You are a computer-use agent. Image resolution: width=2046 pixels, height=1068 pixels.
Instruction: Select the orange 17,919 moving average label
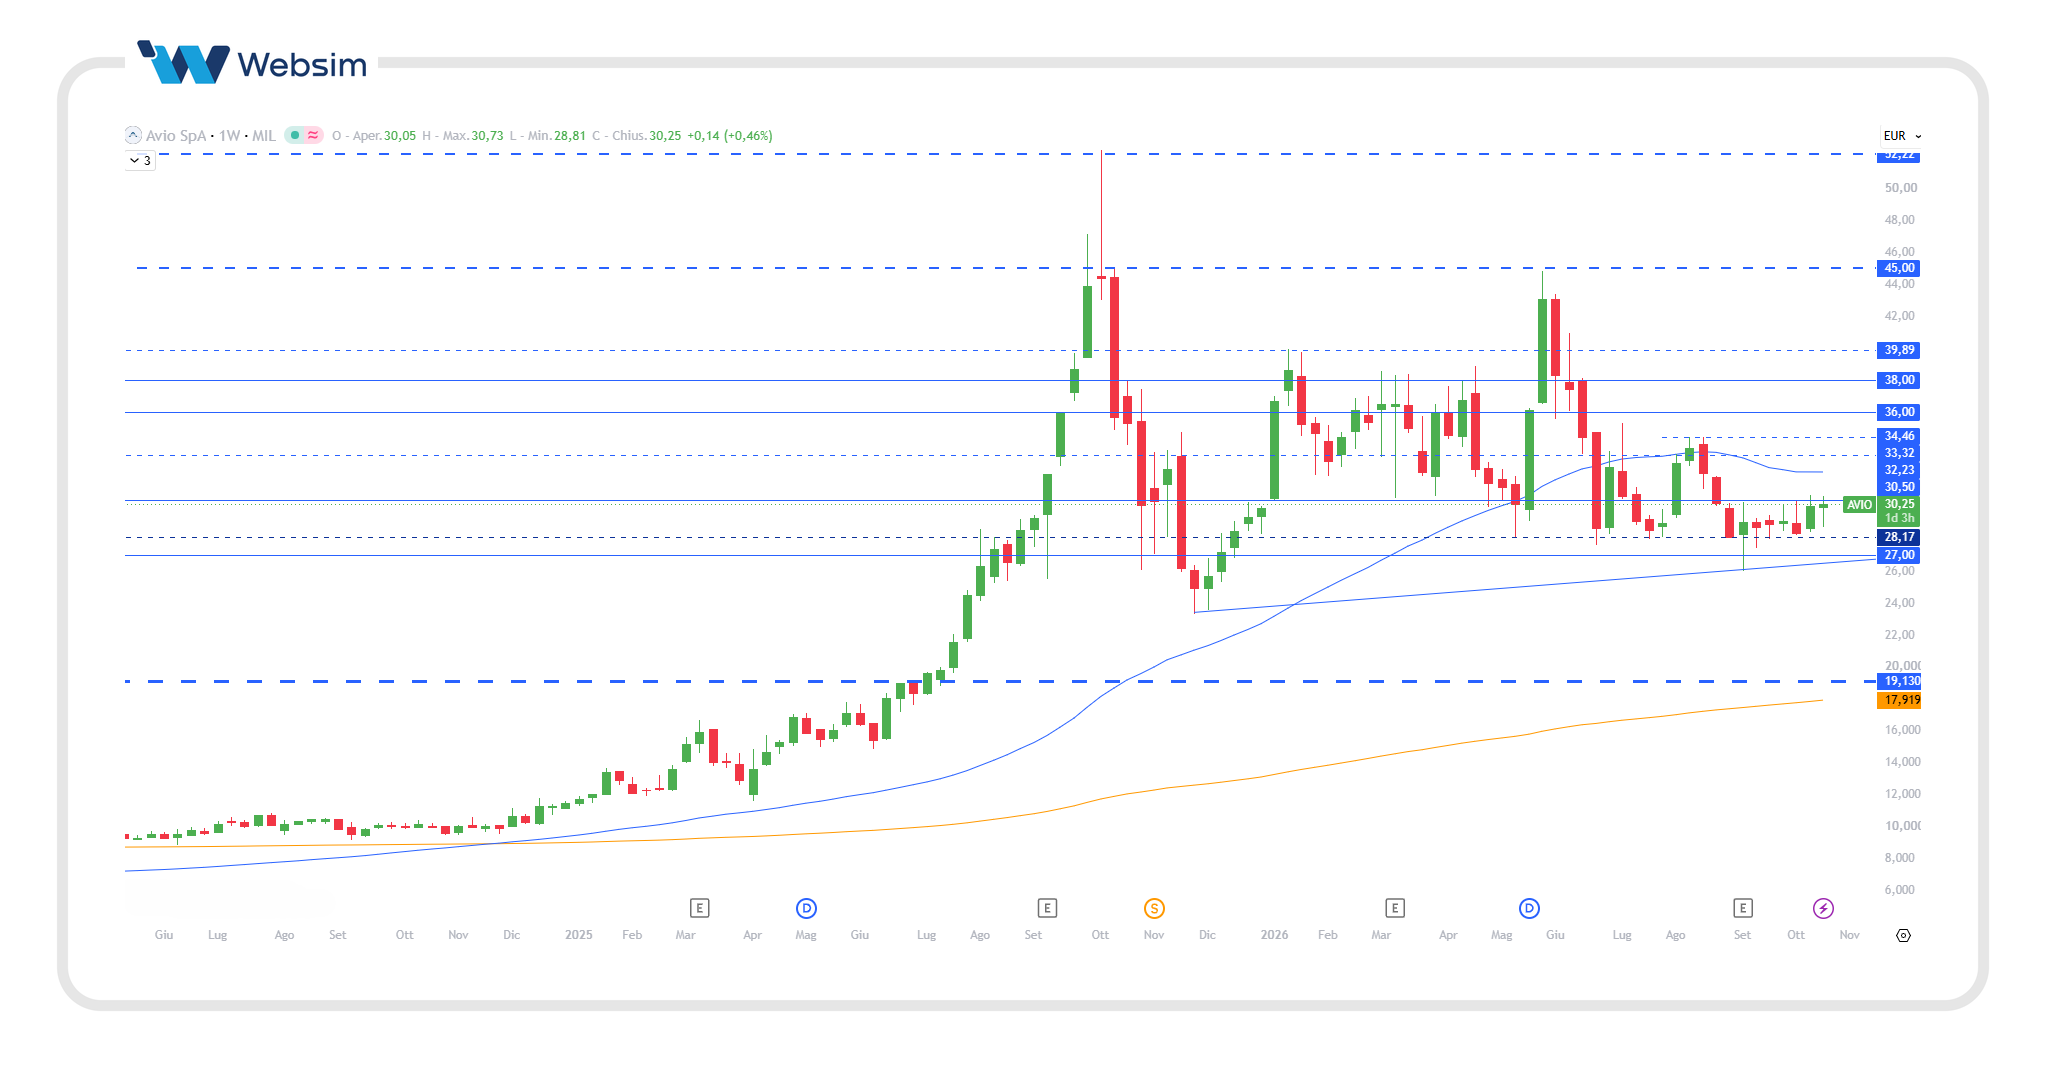1900,700
